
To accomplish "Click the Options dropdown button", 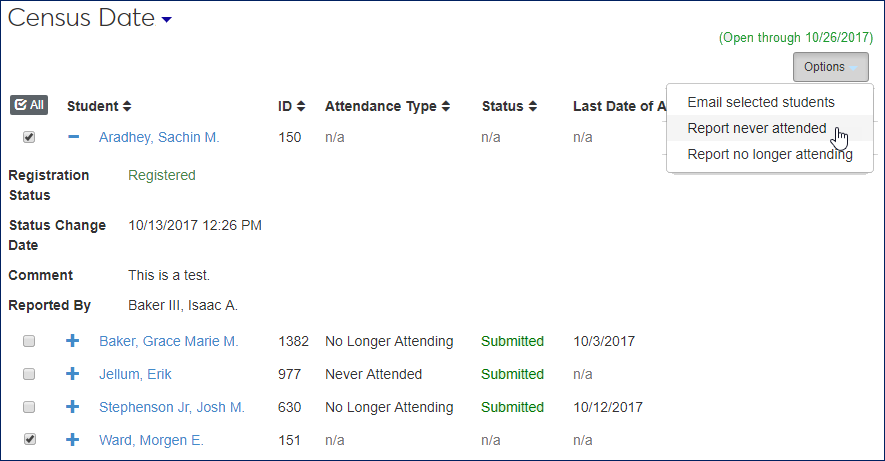I will (830, 67).
